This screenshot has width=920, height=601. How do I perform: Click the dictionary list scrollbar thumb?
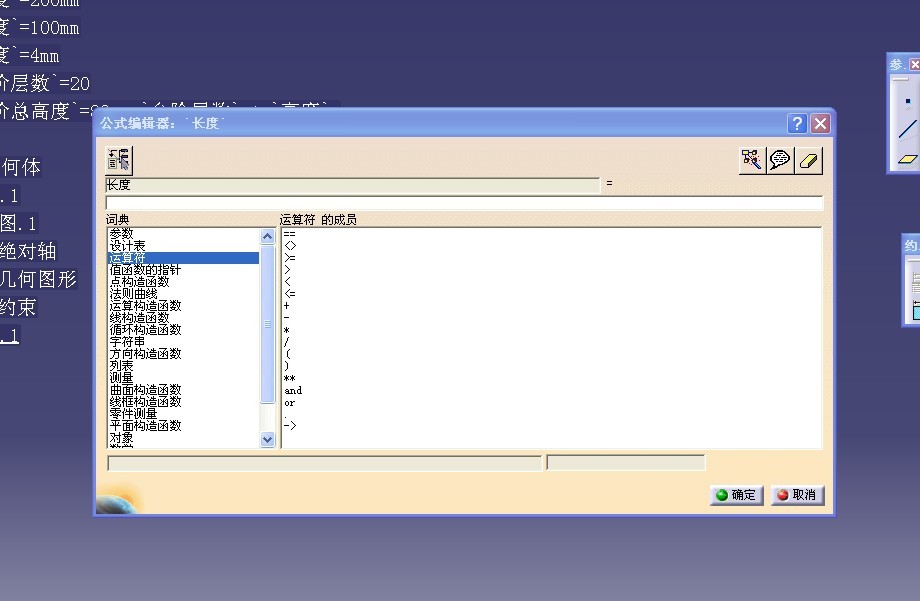(x=268, y=324)
